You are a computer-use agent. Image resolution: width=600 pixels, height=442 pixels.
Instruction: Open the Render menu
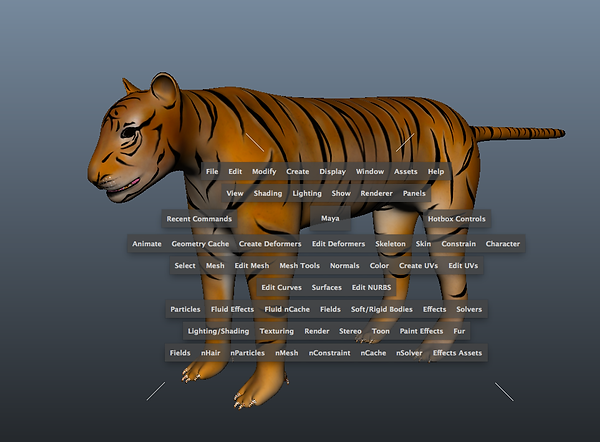(x=317, y=331)
